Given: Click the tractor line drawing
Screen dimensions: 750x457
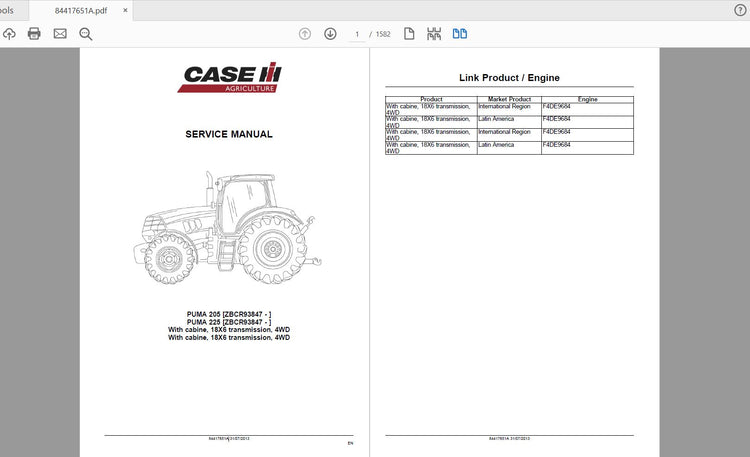Looking at the screenshot, I should tap(228, 227).
